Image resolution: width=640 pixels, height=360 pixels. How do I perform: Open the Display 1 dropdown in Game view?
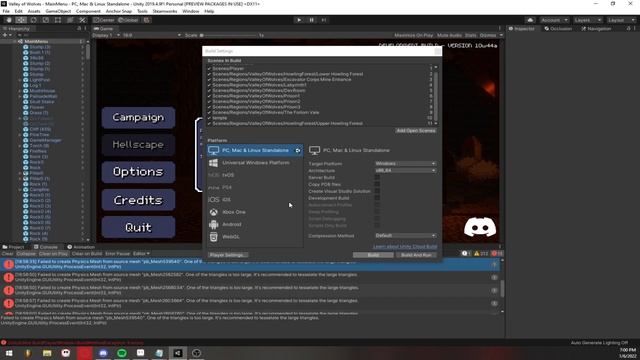tap(106, 35)
